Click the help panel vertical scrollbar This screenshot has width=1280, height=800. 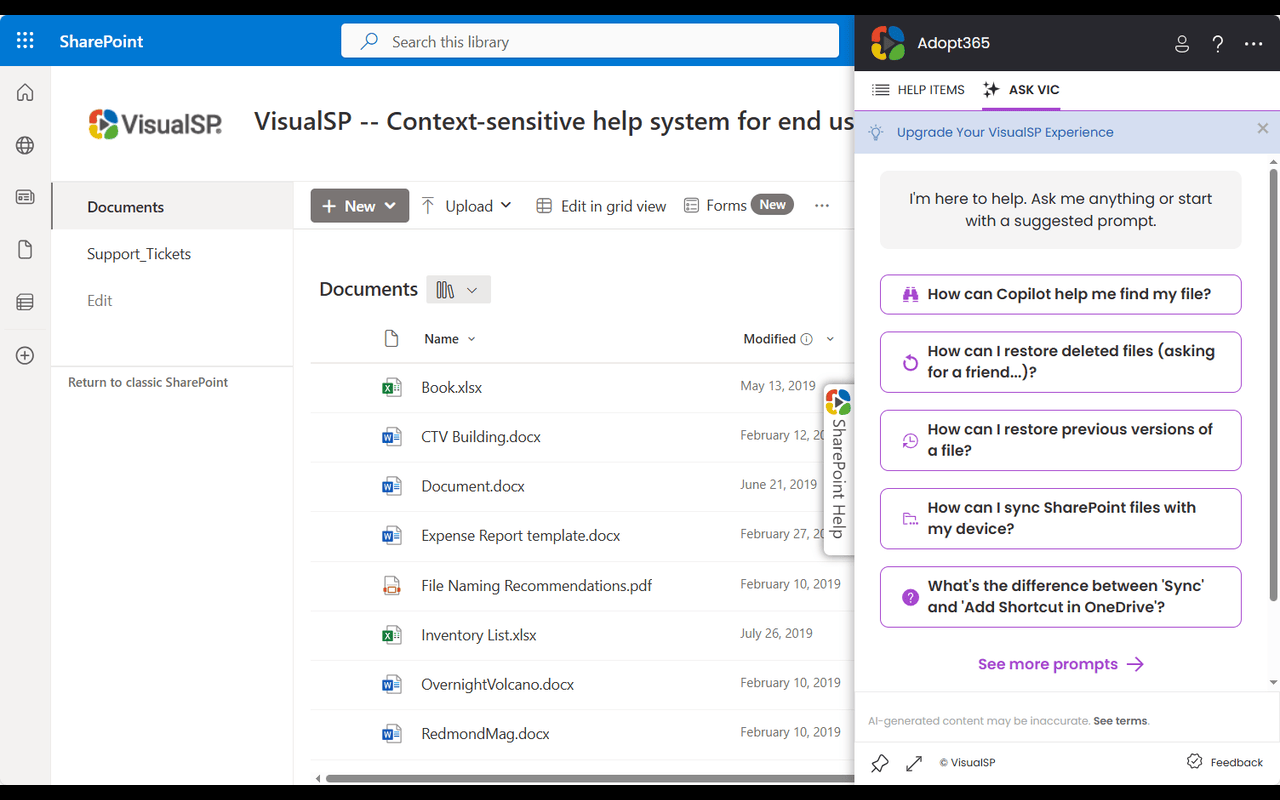pyautogui.click(x=1273, y=385)
